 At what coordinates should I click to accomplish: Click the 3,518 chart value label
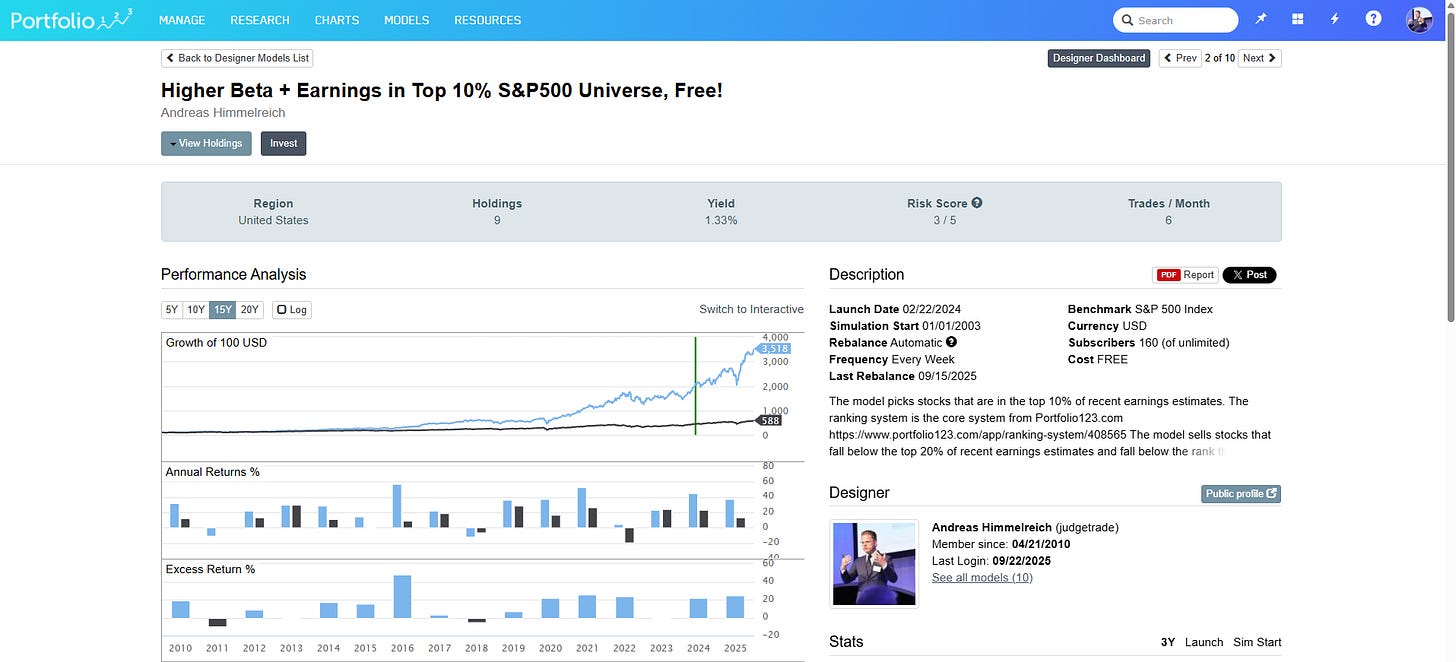point(774,348)
